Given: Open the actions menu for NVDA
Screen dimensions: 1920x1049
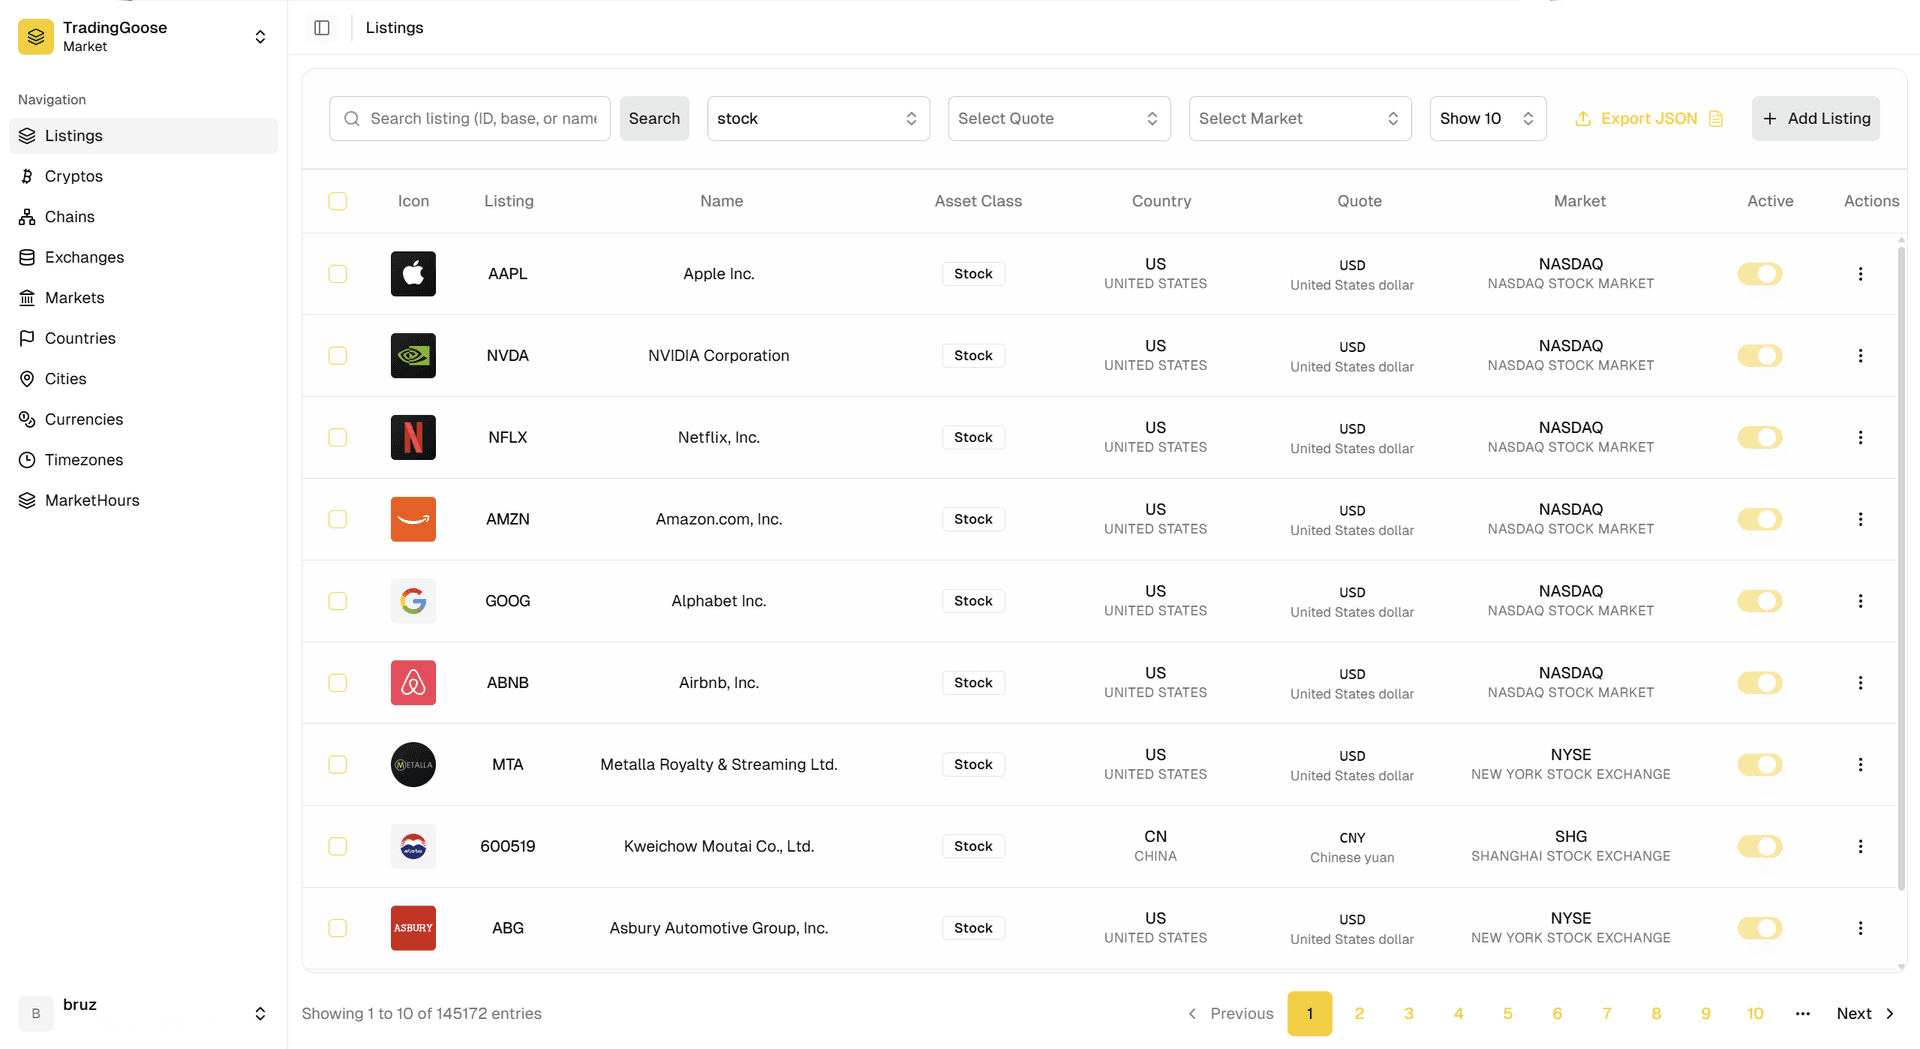Looking at the screenshot, I should 1860,356.
